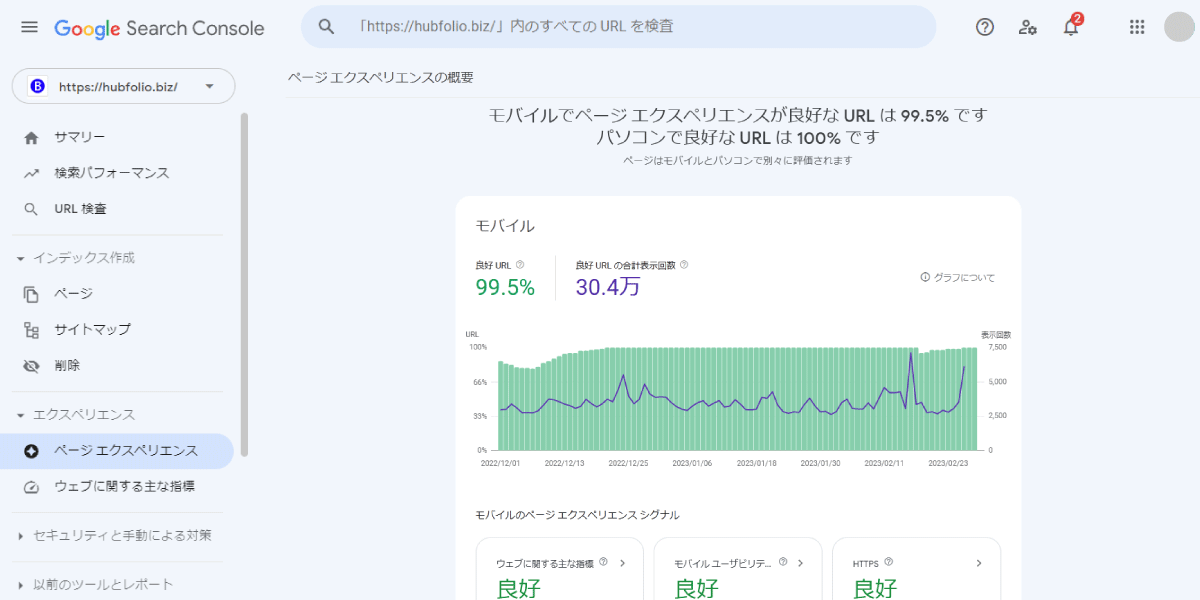Click help icon next to モバイル ユーザビリティ card
1200x600 pixels.
pyautogui.click(x=783, y=563)
